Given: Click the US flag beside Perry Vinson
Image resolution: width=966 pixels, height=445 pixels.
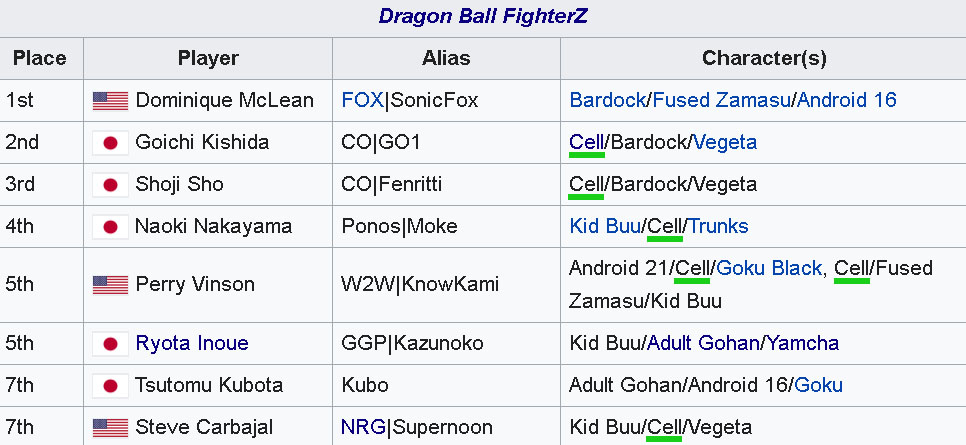Looking at the screenshot, I should click(110, 285).
